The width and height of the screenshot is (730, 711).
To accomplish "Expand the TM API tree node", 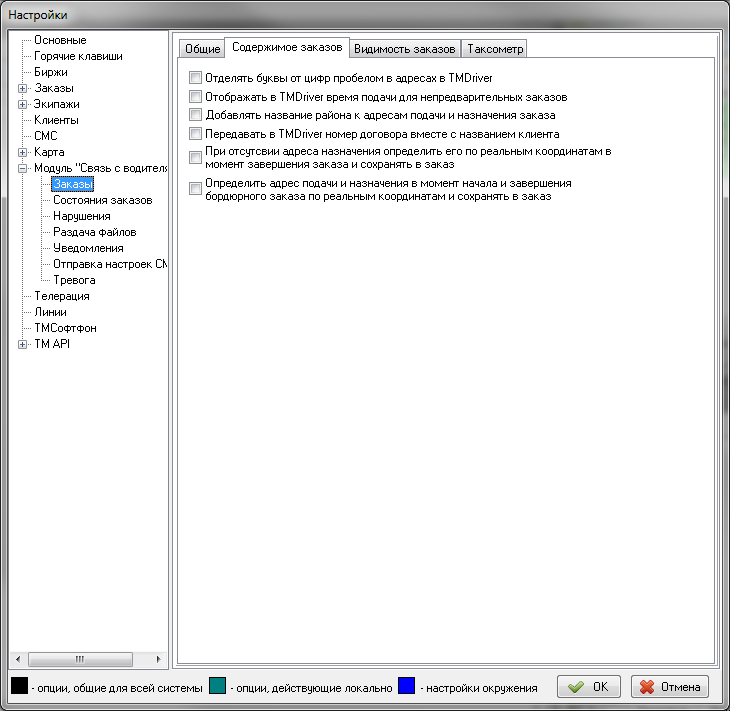I will [22, 344].
